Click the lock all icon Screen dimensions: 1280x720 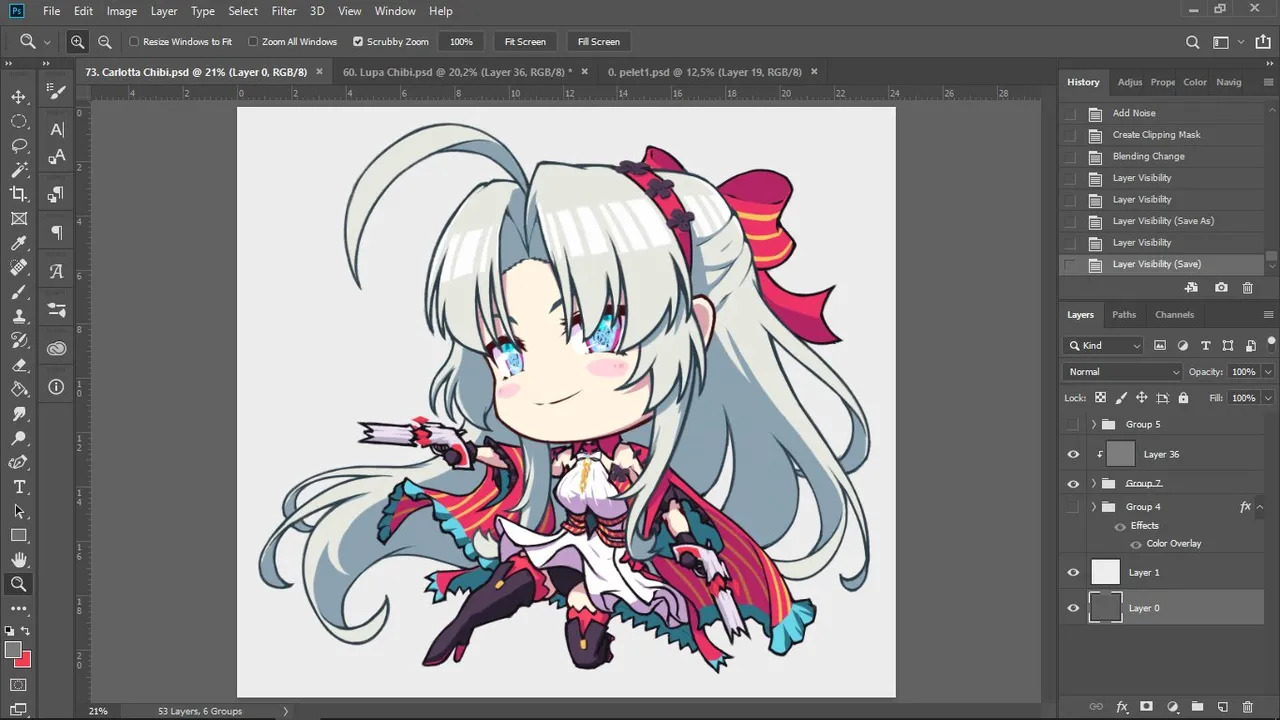click(1183, 398)
